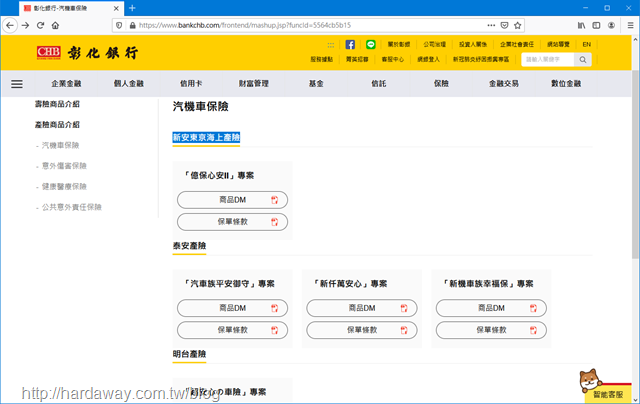This screenshot has width=640, height=404.
Task: Click the CHB 彰化銀行 logo
Action: (x=87, y=53)
